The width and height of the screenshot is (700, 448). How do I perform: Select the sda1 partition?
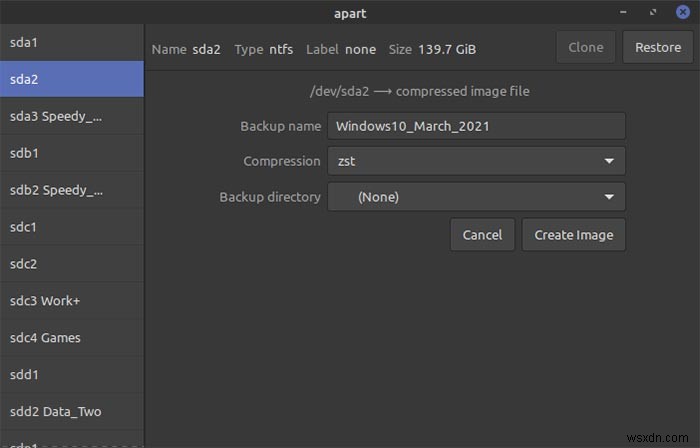(72, 42)
